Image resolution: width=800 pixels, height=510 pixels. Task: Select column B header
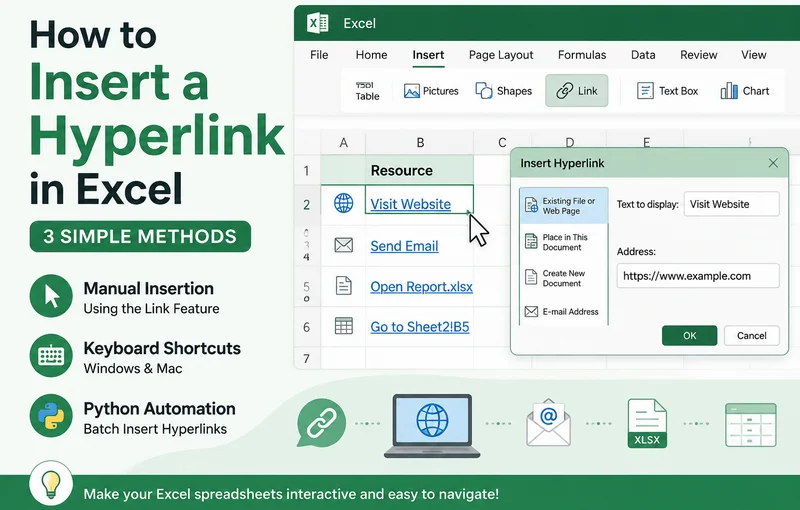(420, 142)
